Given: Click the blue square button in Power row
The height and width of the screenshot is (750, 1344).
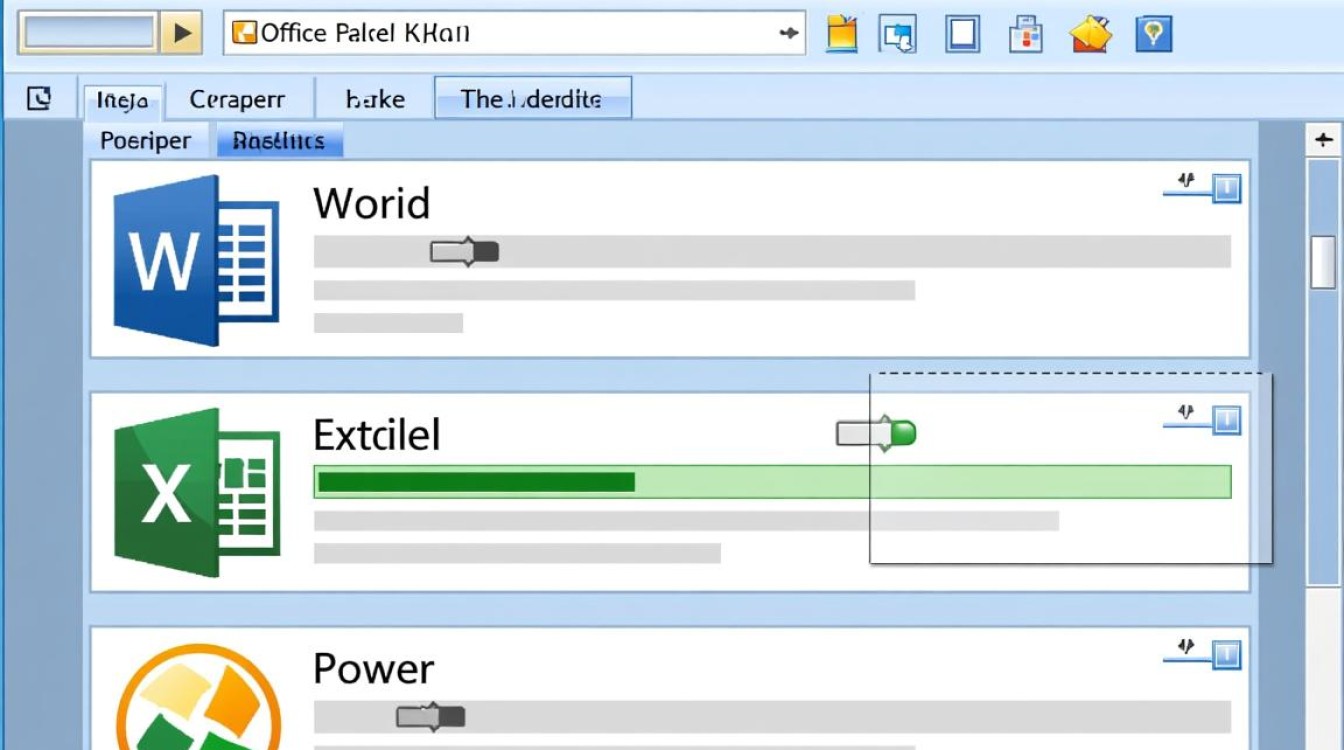Looking at the screenshot, I should 1227,654.
